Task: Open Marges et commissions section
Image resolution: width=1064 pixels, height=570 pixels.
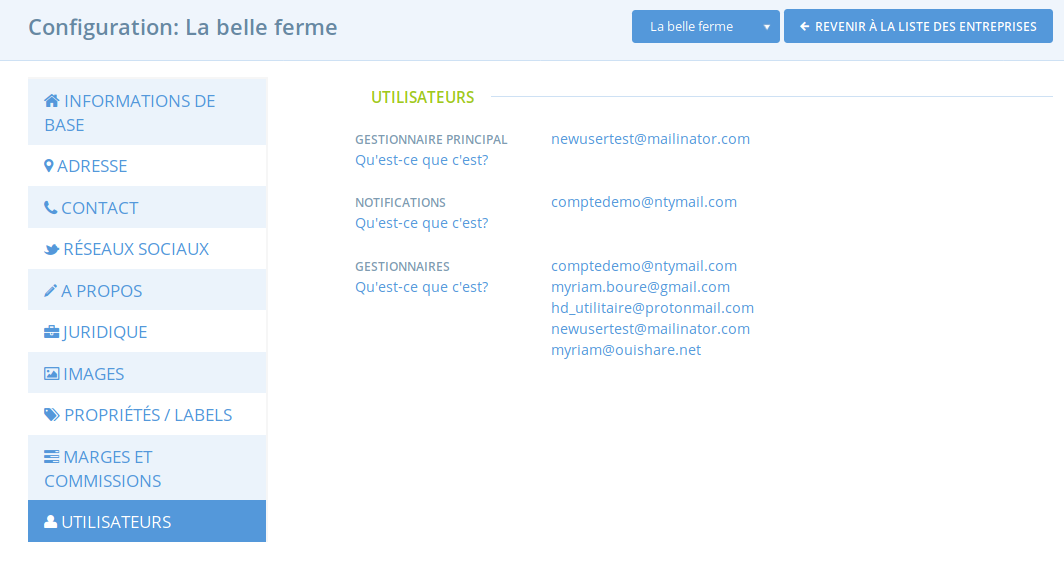Action: coord(147,468)
